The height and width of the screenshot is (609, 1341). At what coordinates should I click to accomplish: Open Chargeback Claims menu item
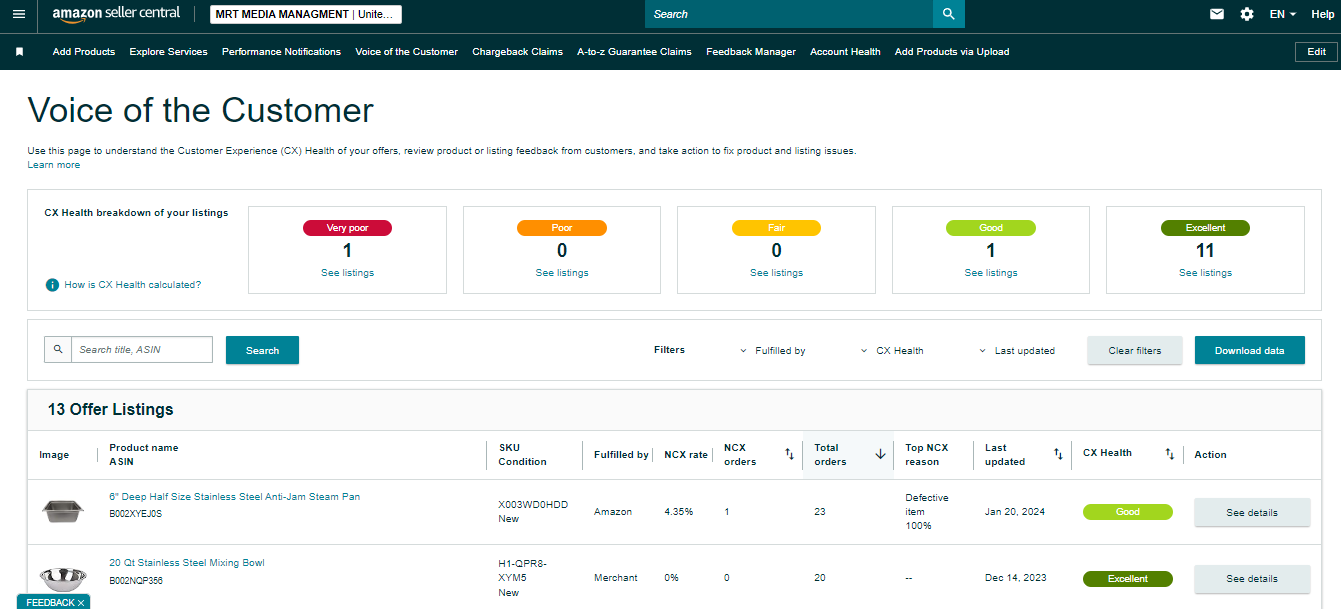tap(517, 52)
